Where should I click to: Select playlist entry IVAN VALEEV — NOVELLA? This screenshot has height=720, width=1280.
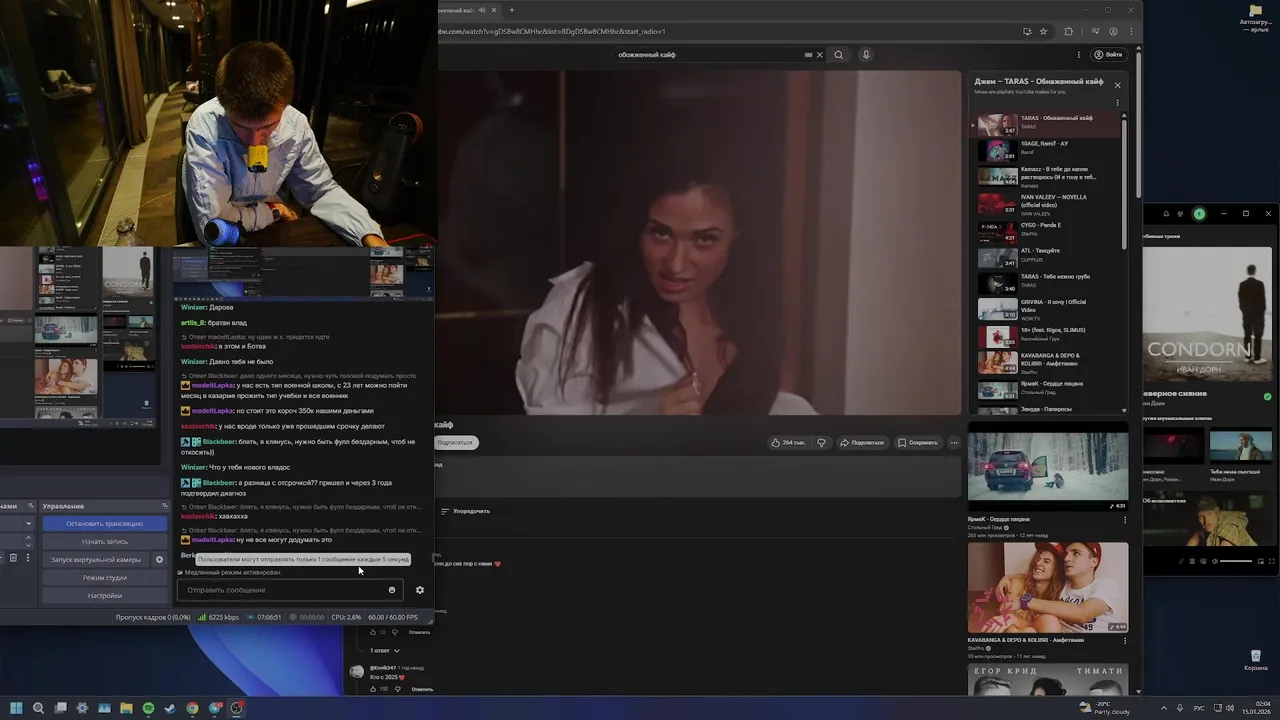pos(1047,205)
